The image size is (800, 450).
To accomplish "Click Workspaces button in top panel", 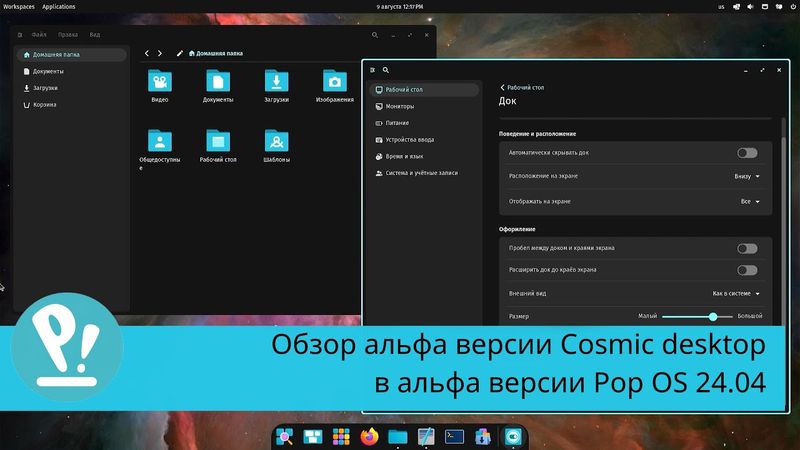I will click(18, 7).
